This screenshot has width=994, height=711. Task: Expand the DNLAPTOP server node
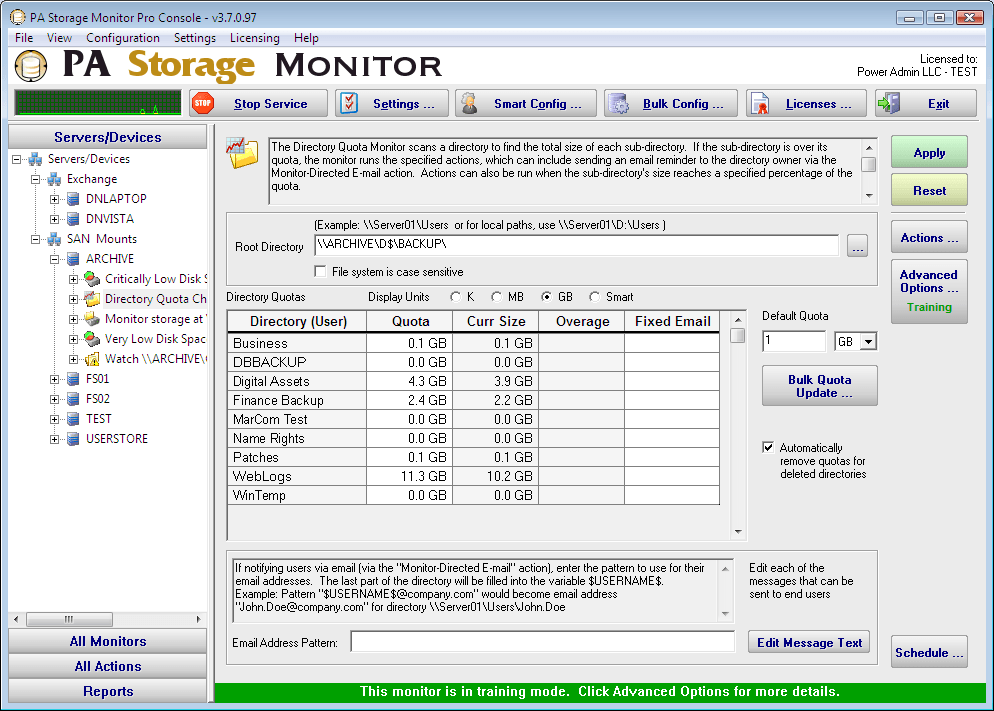tap(55, 200)
